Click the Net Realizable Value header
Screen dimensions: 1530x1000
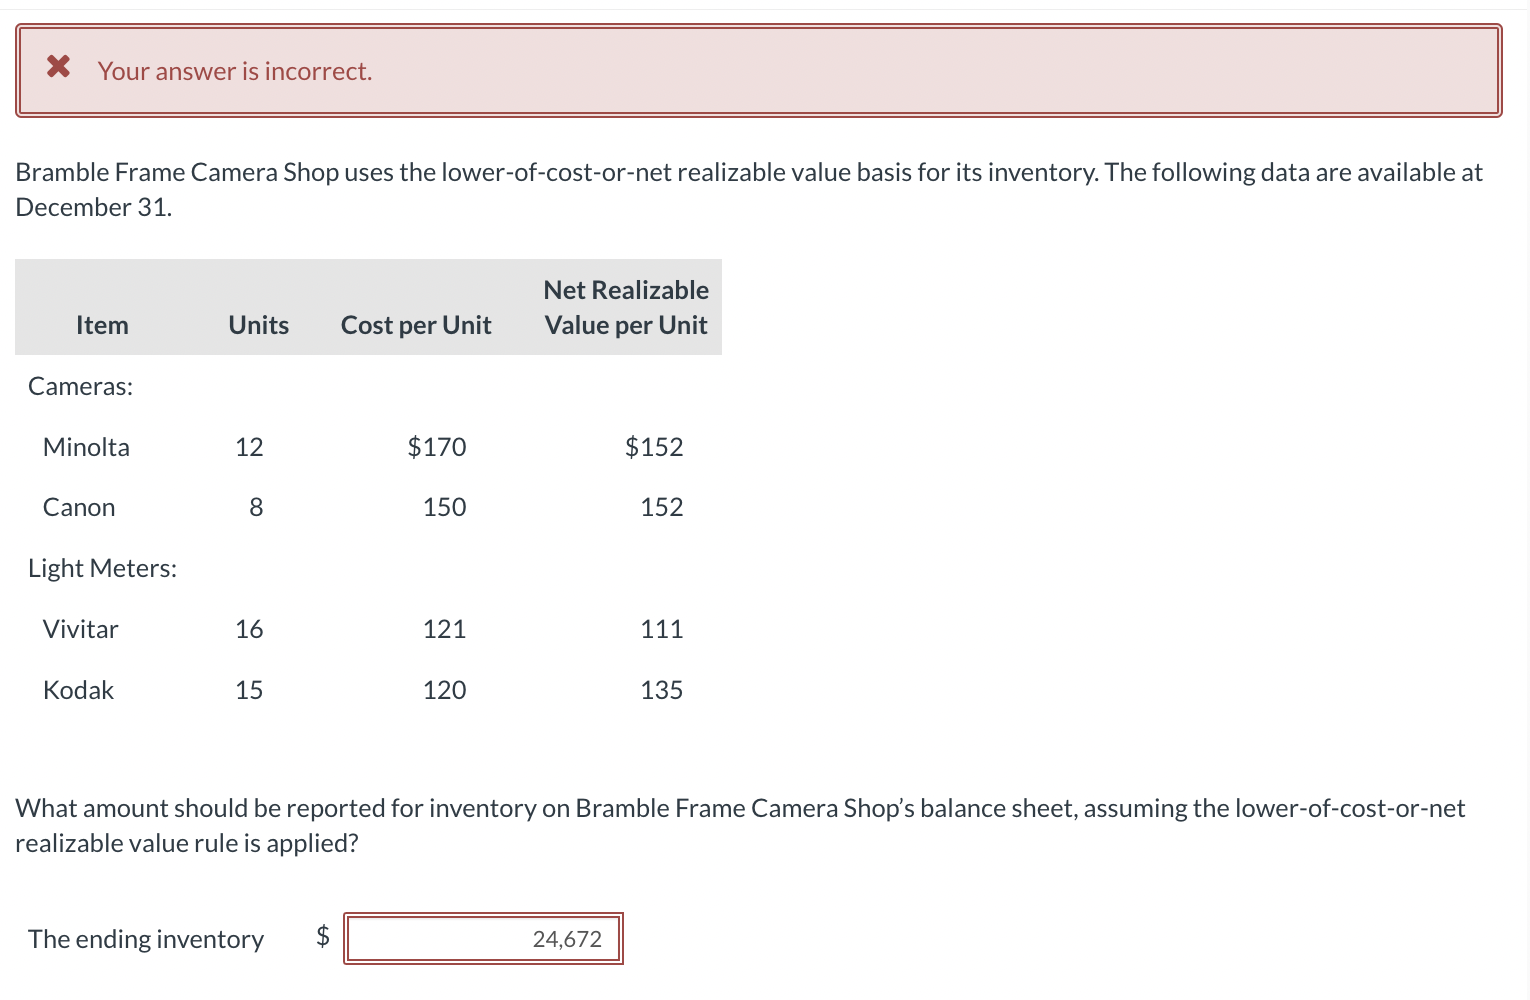pyautogui.click(x=625, y=307)
